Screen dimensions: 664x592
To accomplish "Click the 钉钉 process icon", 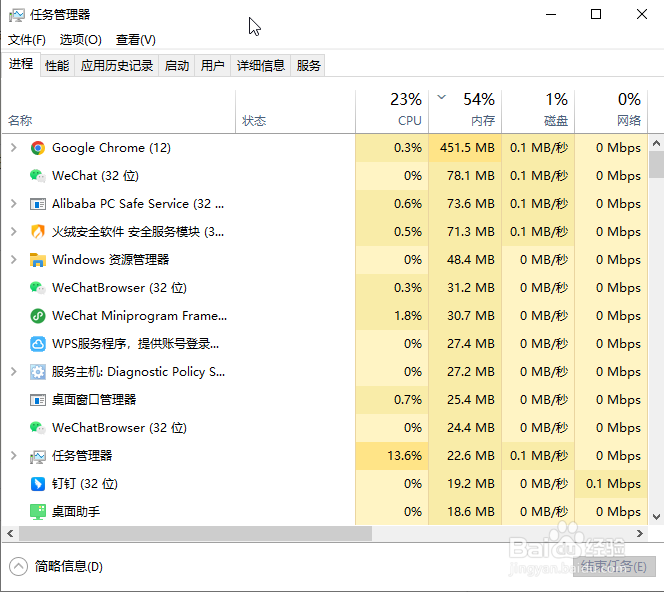I will point(38,484).
